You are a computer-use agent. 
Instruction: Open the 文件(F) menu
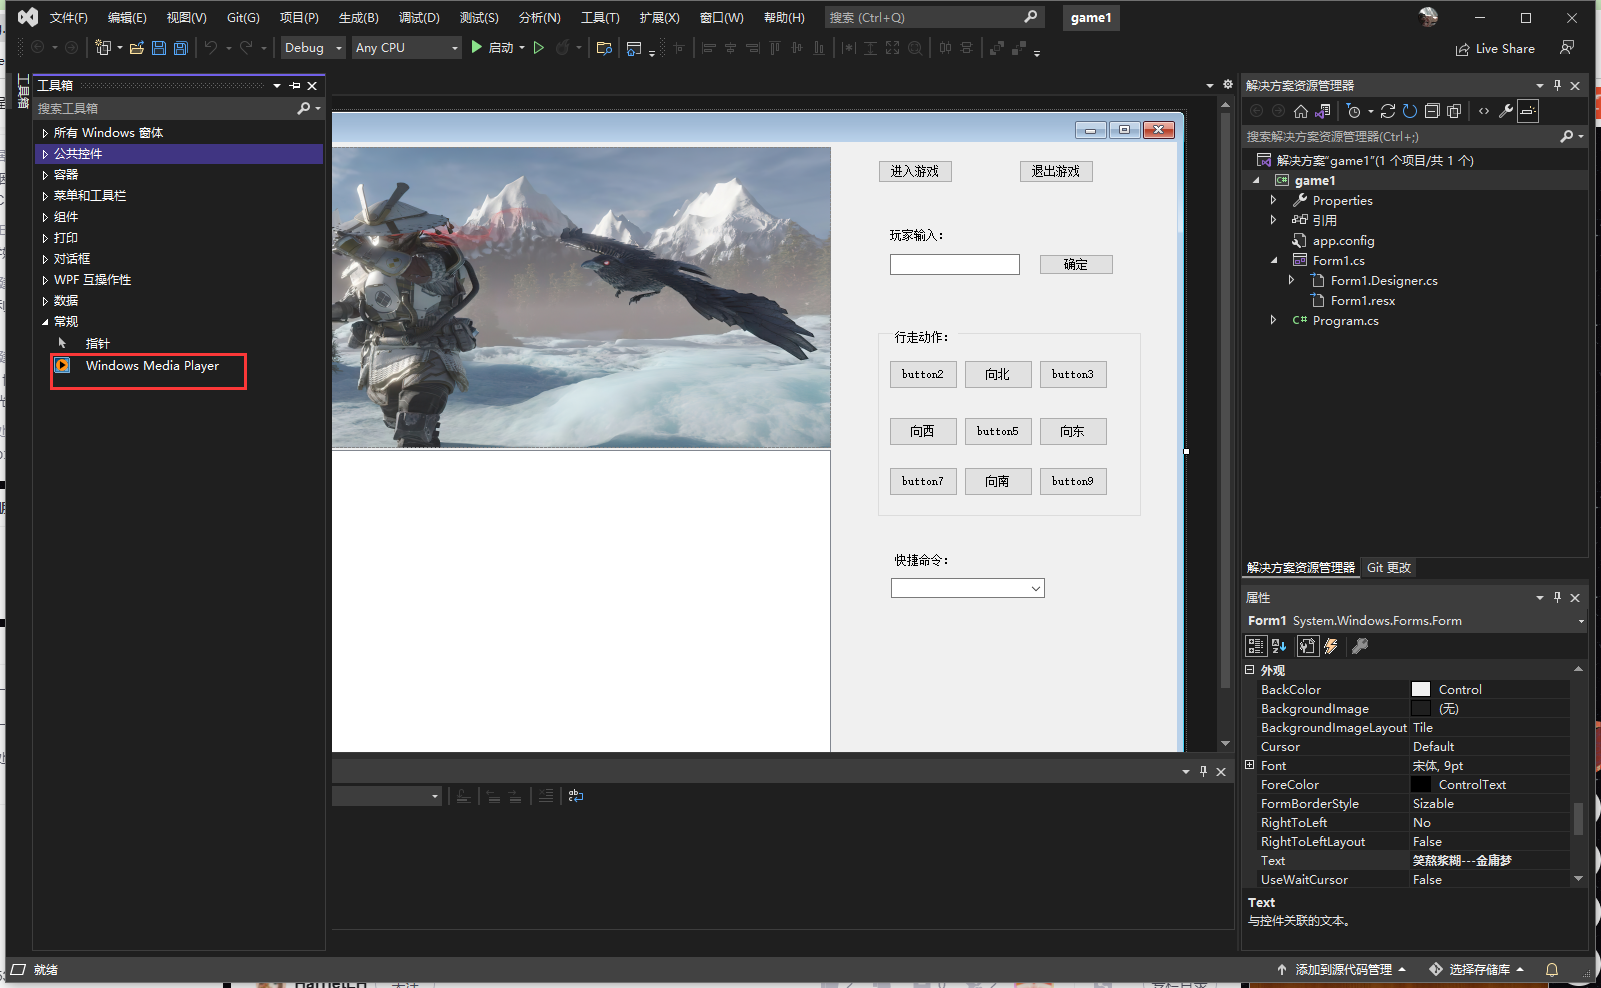tap(69, 18)
